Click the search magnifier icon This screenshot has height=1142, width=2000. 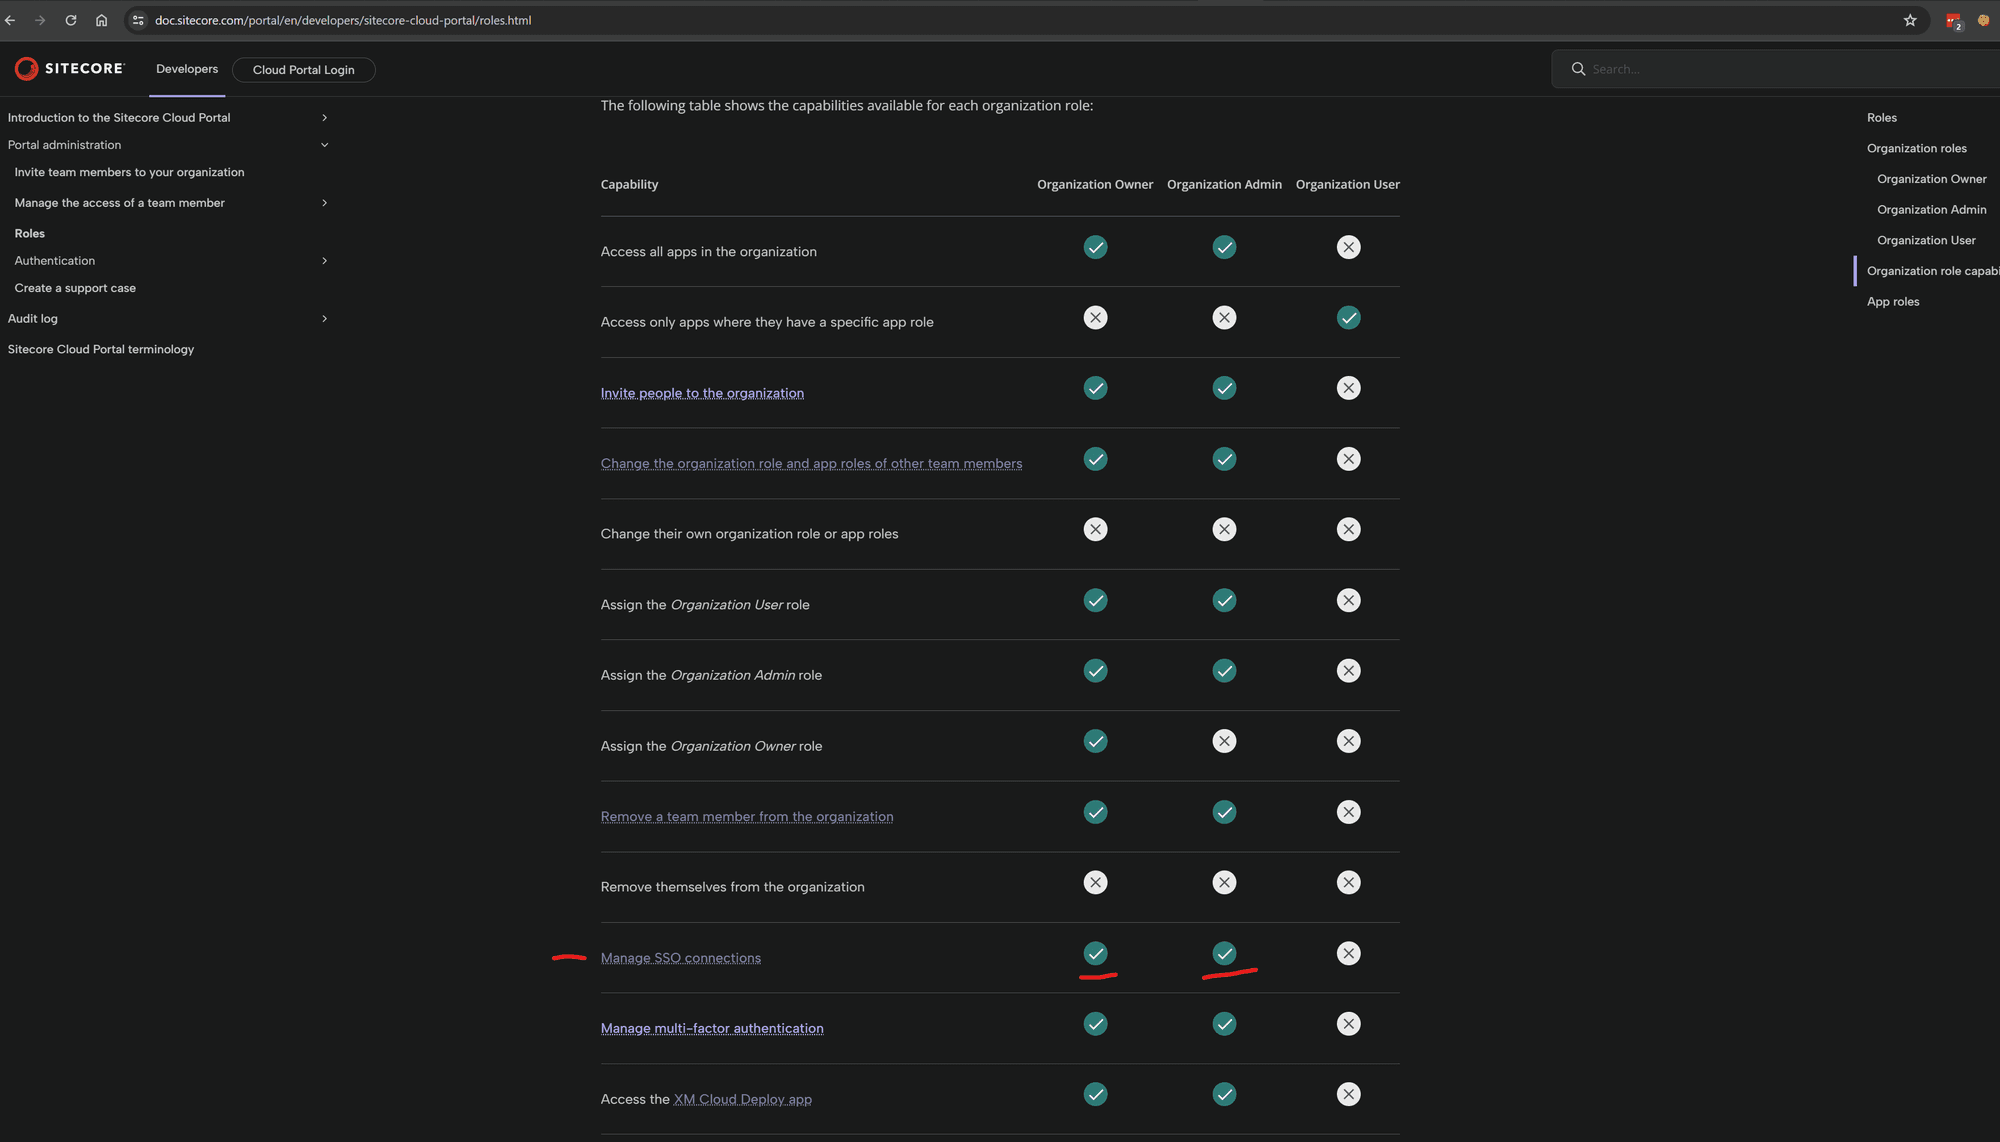1578,69
